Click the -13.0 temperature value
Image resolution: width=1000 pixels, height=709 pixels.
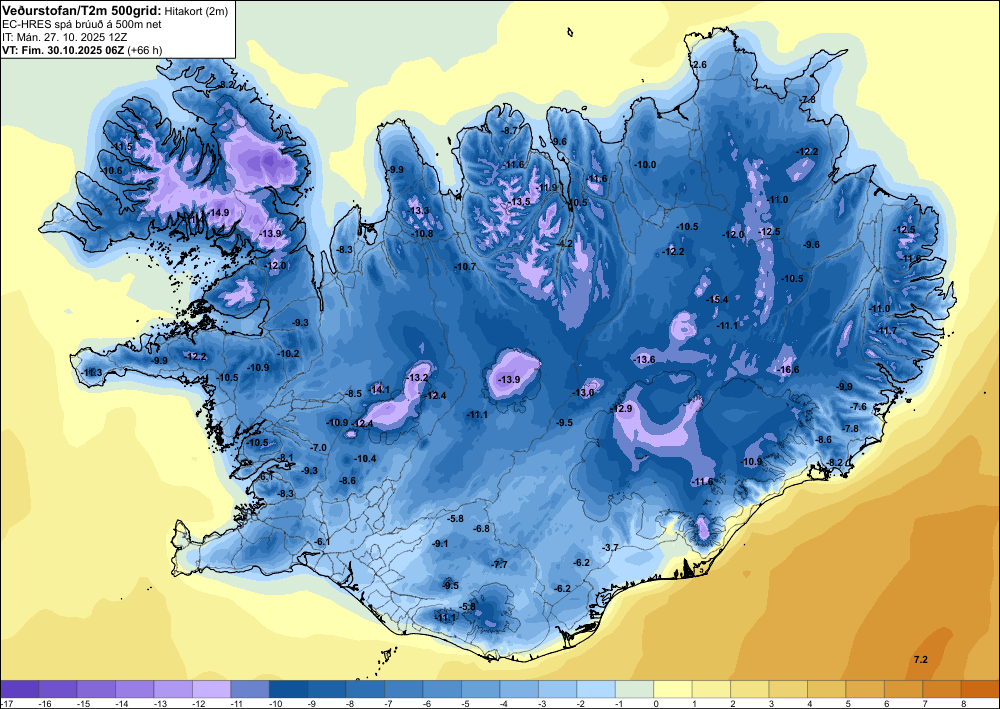583,393
